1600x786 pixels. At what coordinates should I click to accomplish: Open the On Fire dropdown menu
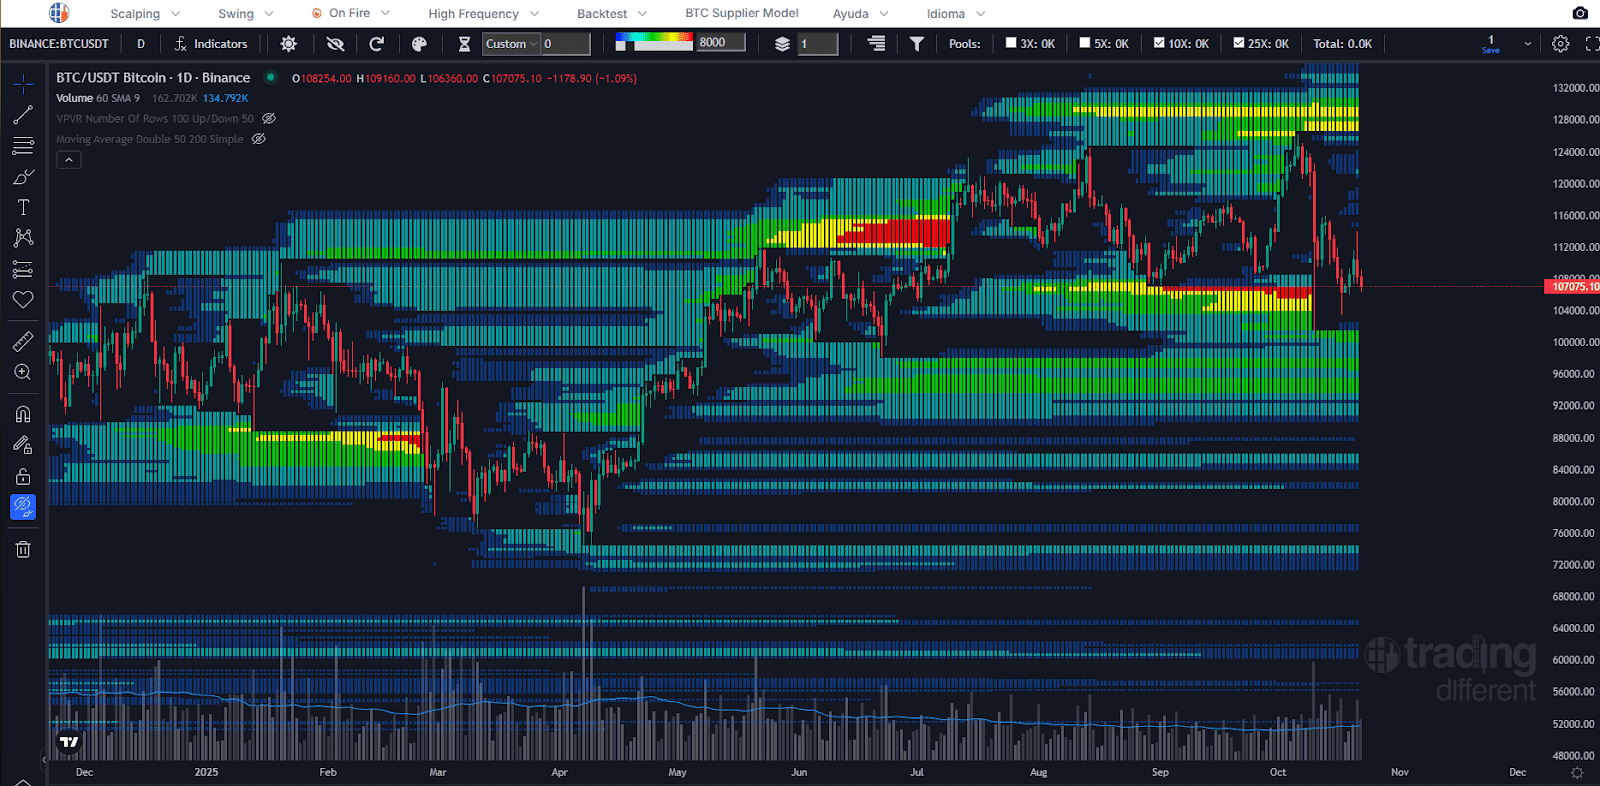pyautogui.click(x=351, y=14)
